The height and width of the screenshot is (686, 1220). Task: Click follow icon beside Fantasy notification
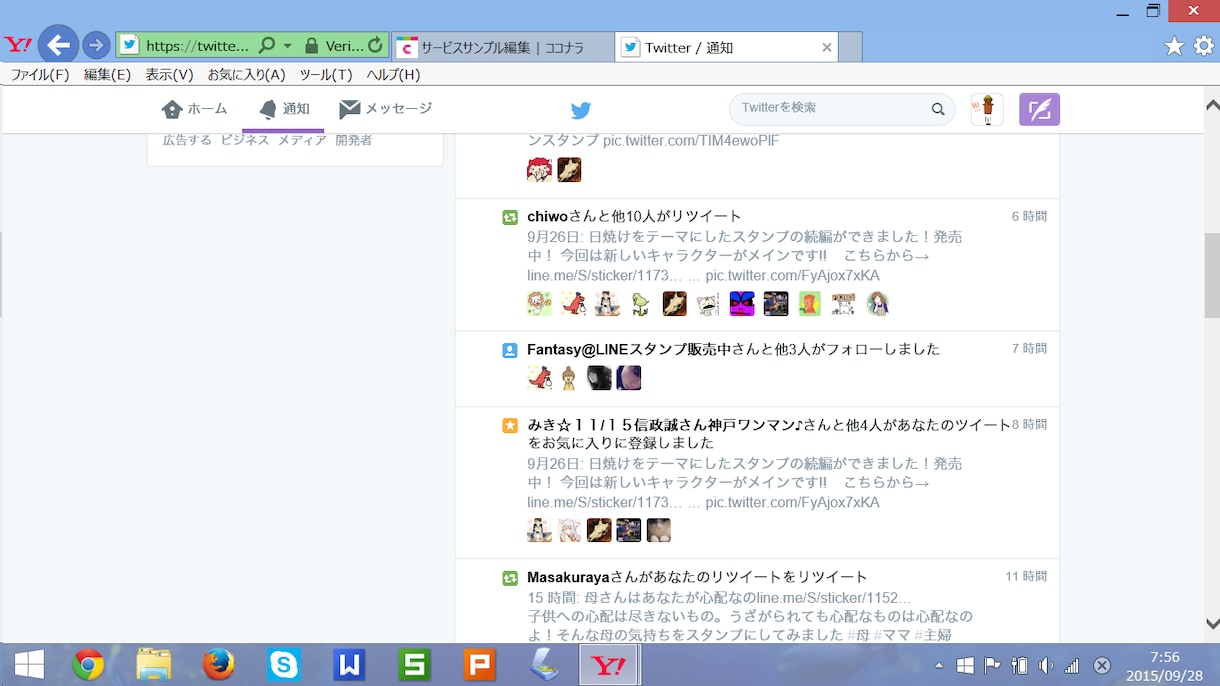[x=510, y=350]
